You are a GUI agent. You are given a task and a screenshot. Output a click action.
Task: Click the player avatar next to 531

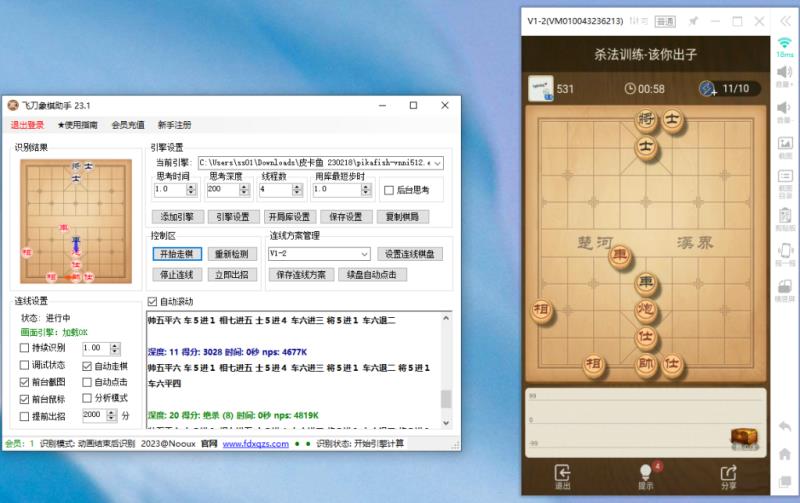540,89
